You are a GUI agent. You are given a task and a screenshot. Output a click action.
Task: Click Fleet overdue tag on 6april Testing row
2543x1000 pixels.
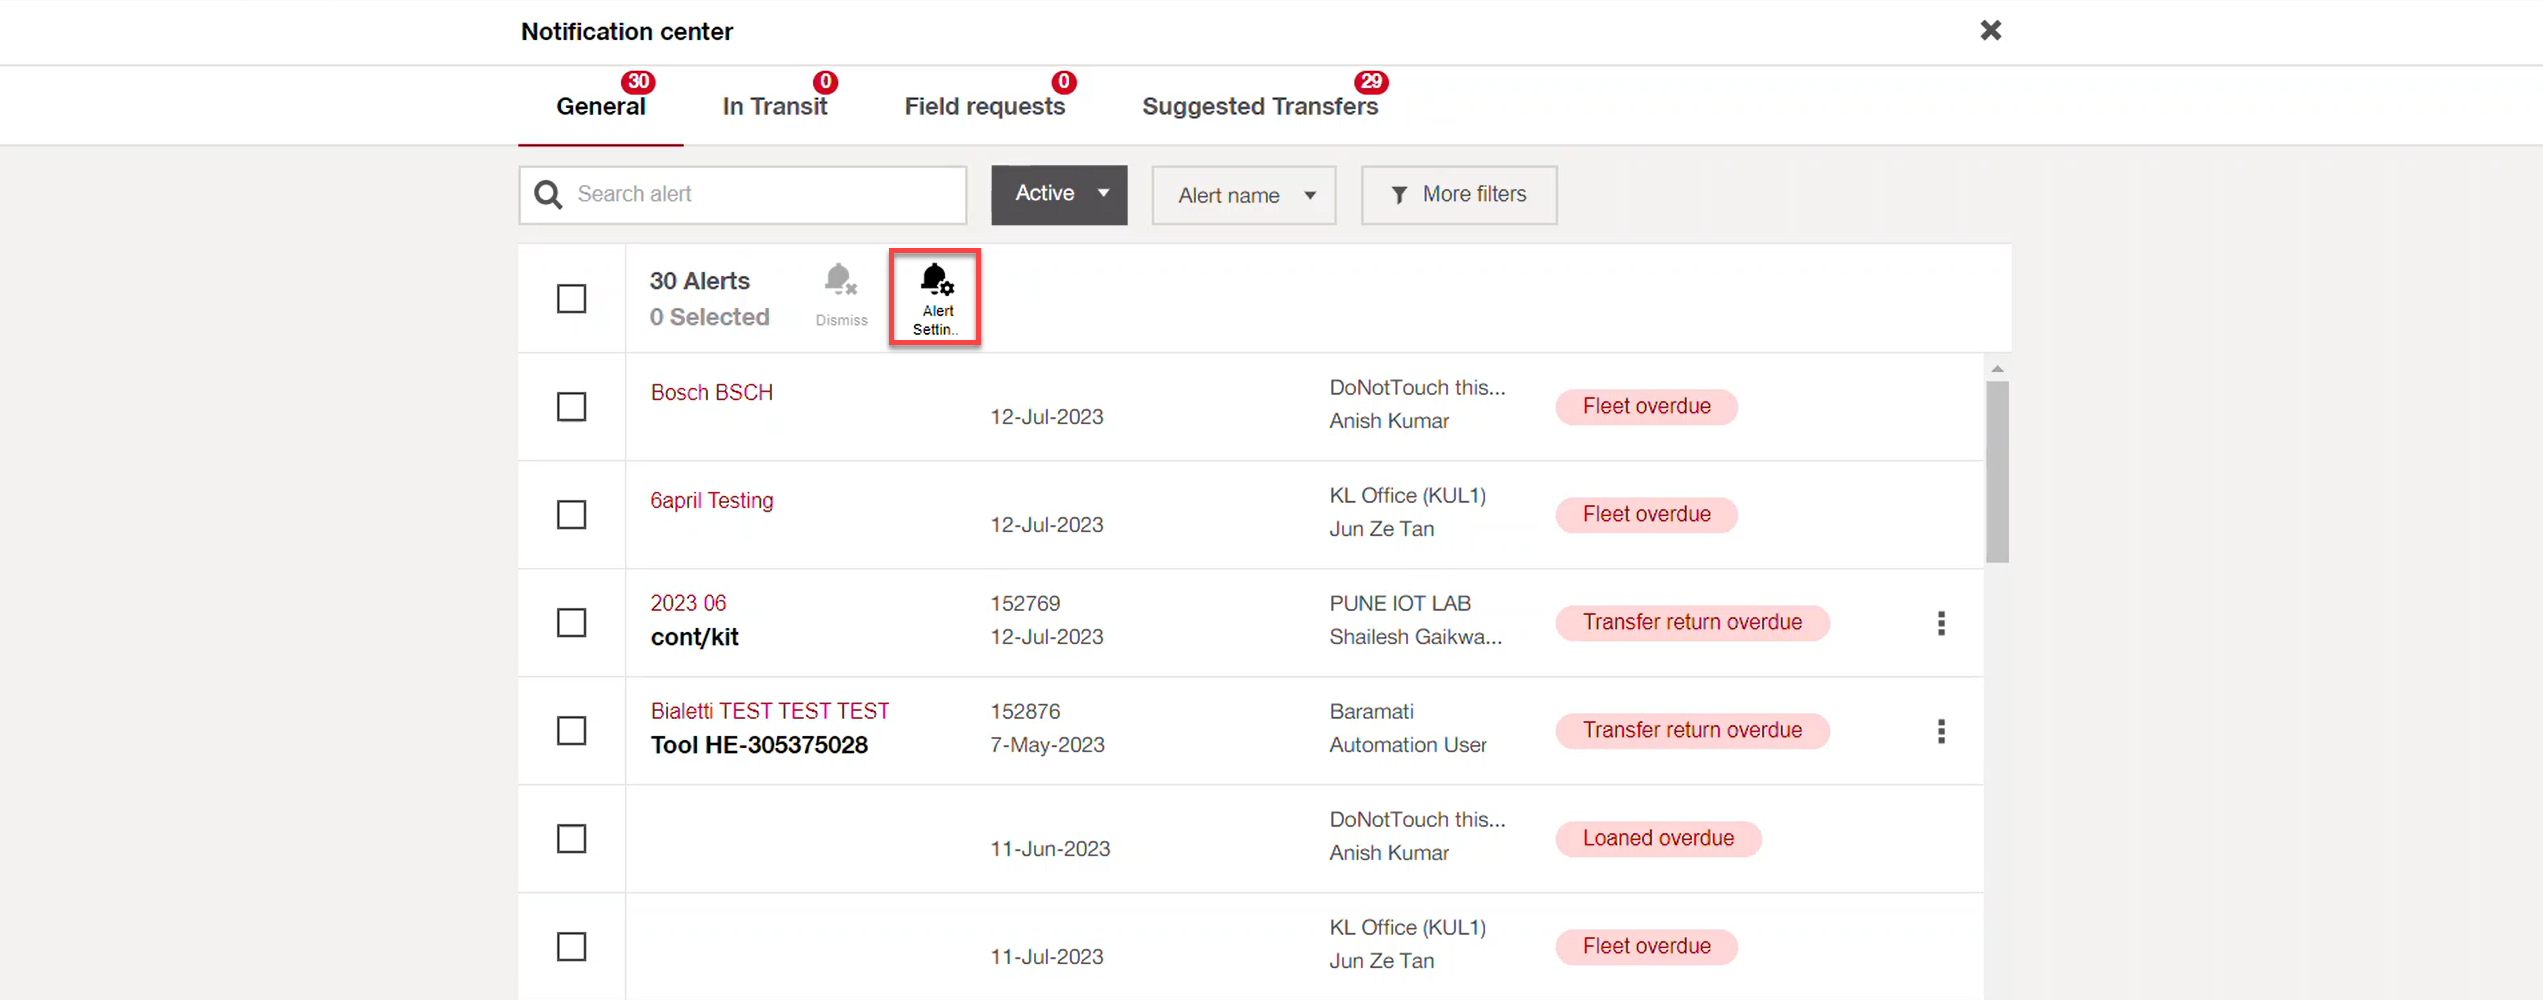1646,515
